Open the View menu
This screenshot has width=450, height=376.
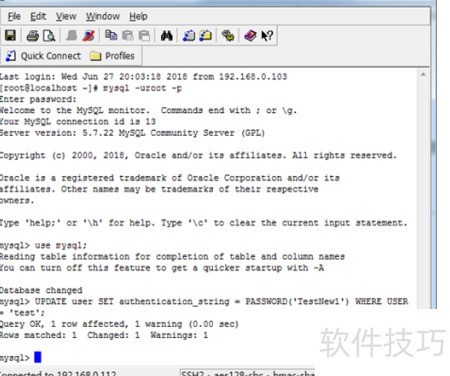pyautogui.click(x=66, y=16)
